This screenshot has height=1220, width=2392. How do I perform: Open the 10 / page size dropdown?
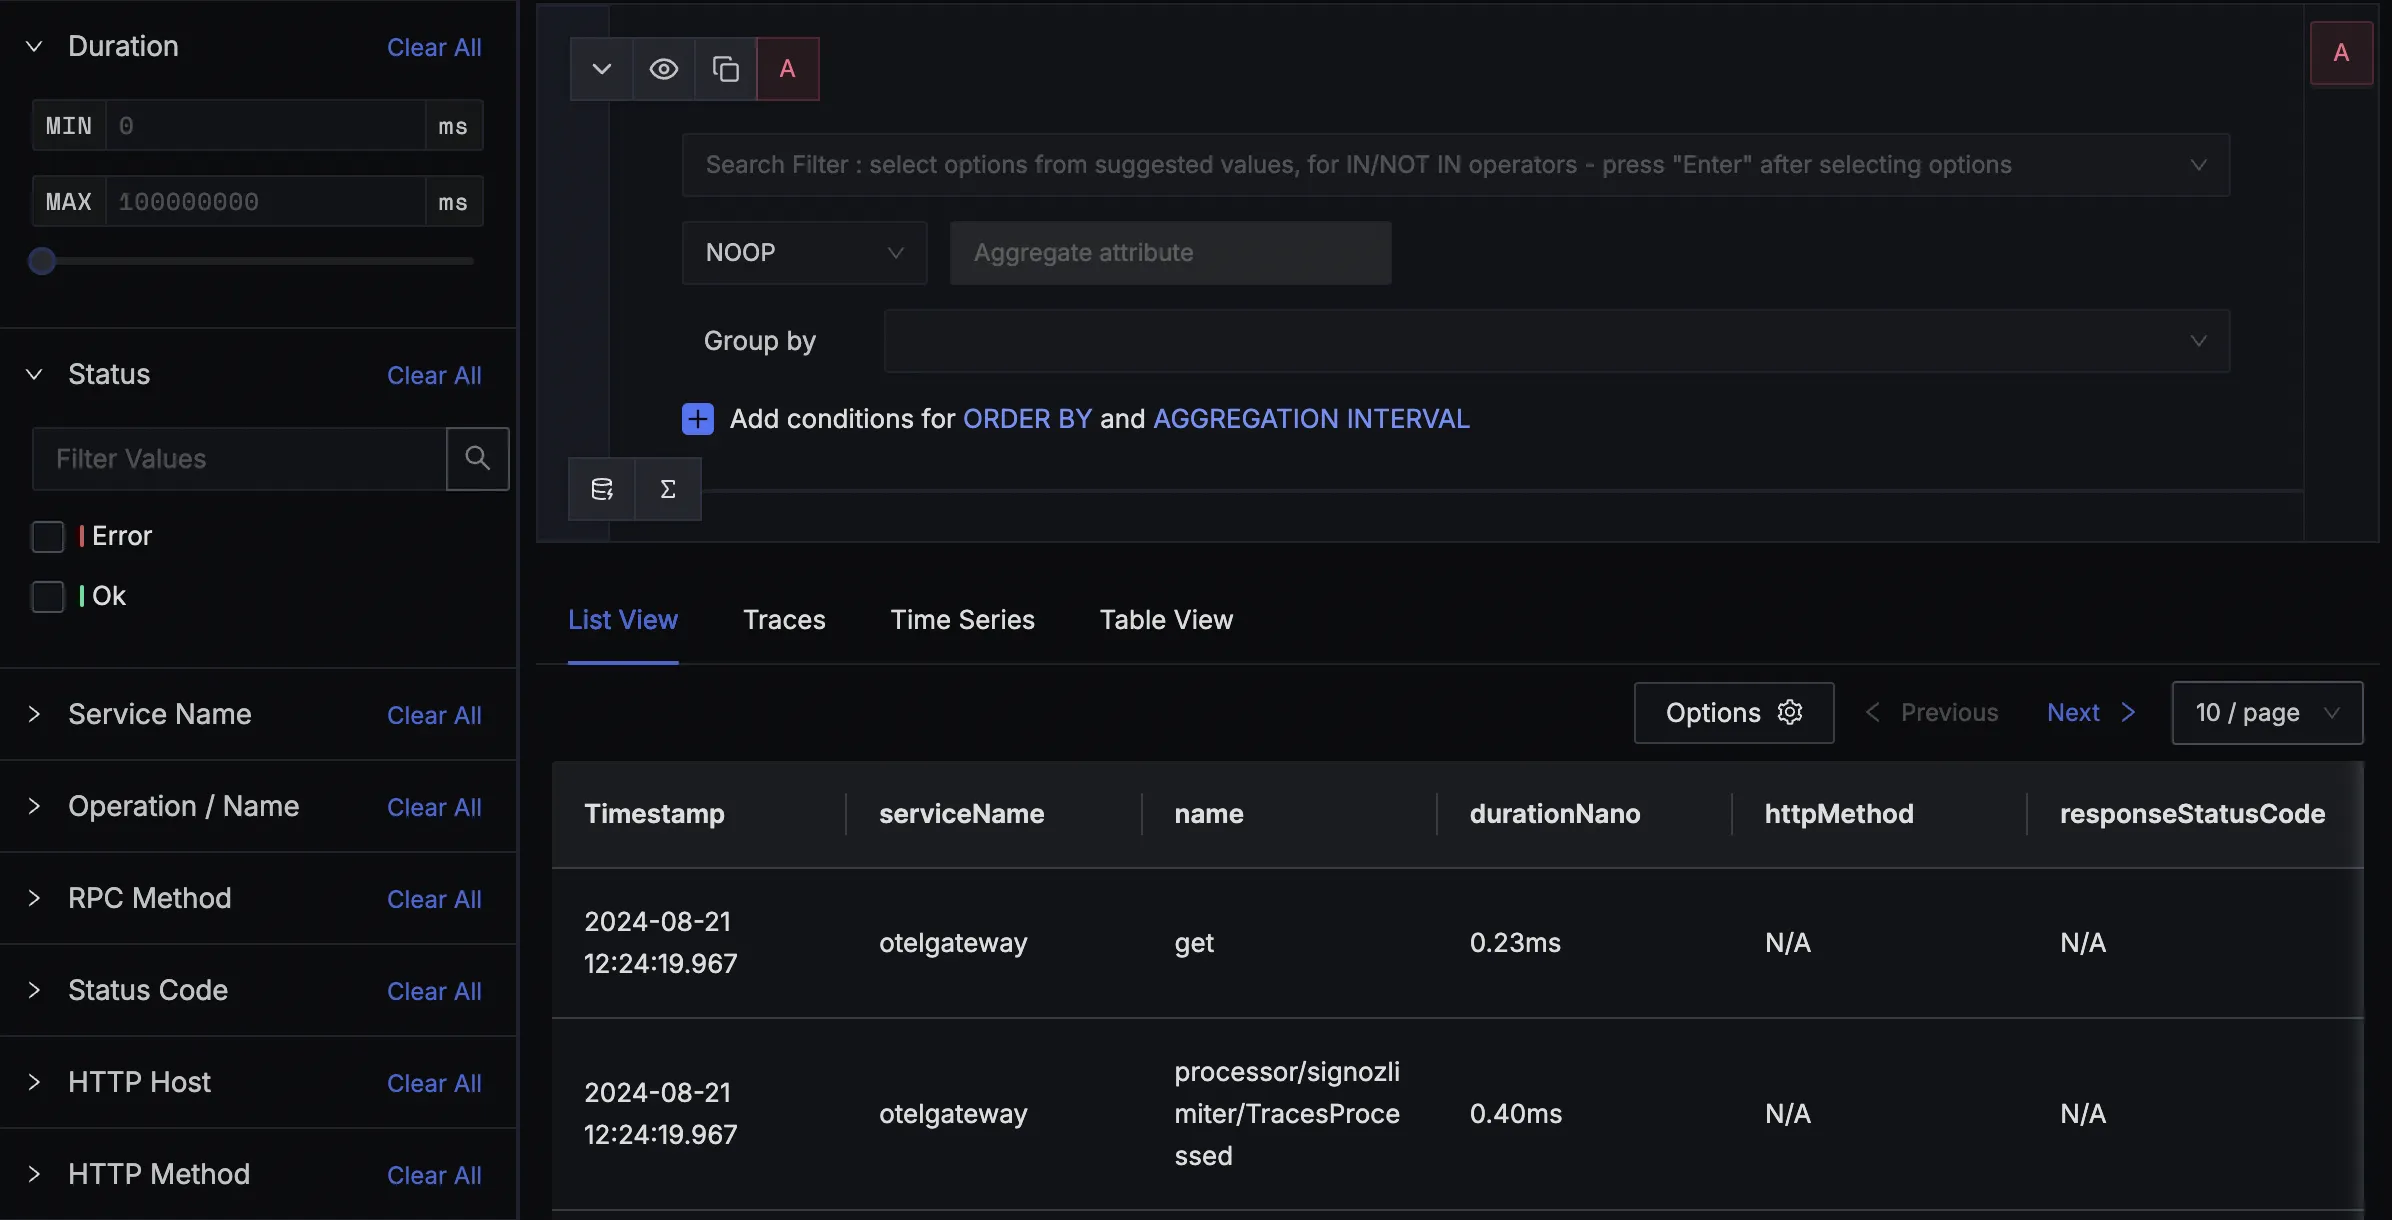point(2267,713)
